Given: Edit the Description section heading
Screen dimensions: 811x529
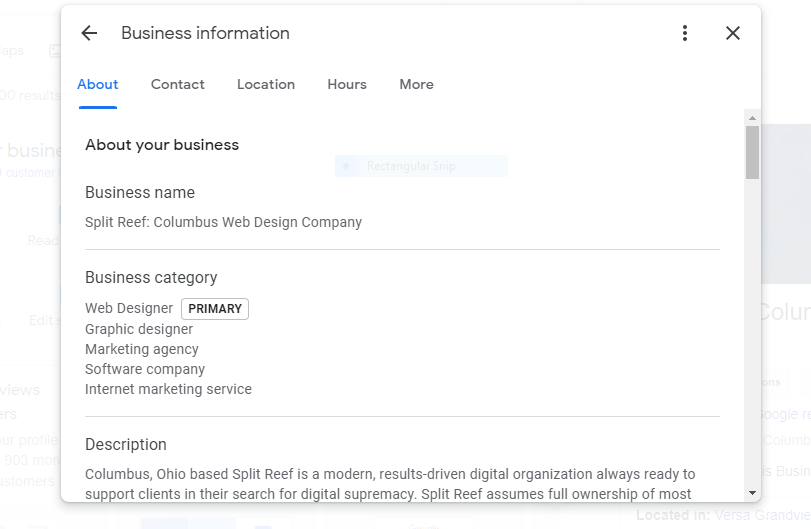Looking at the screenshot, I should [126, 445].
